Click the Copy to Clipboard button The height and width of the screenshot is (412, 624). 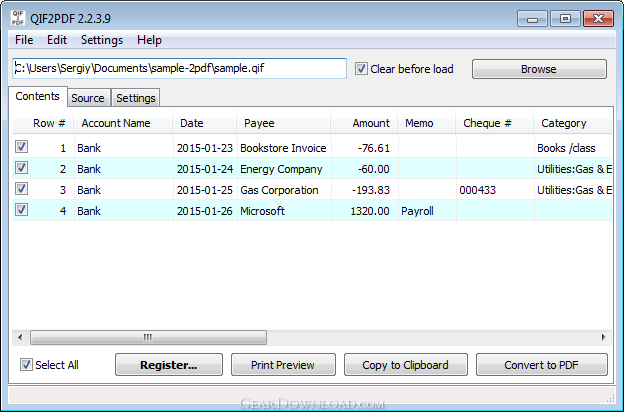click(x=406, y=365)
